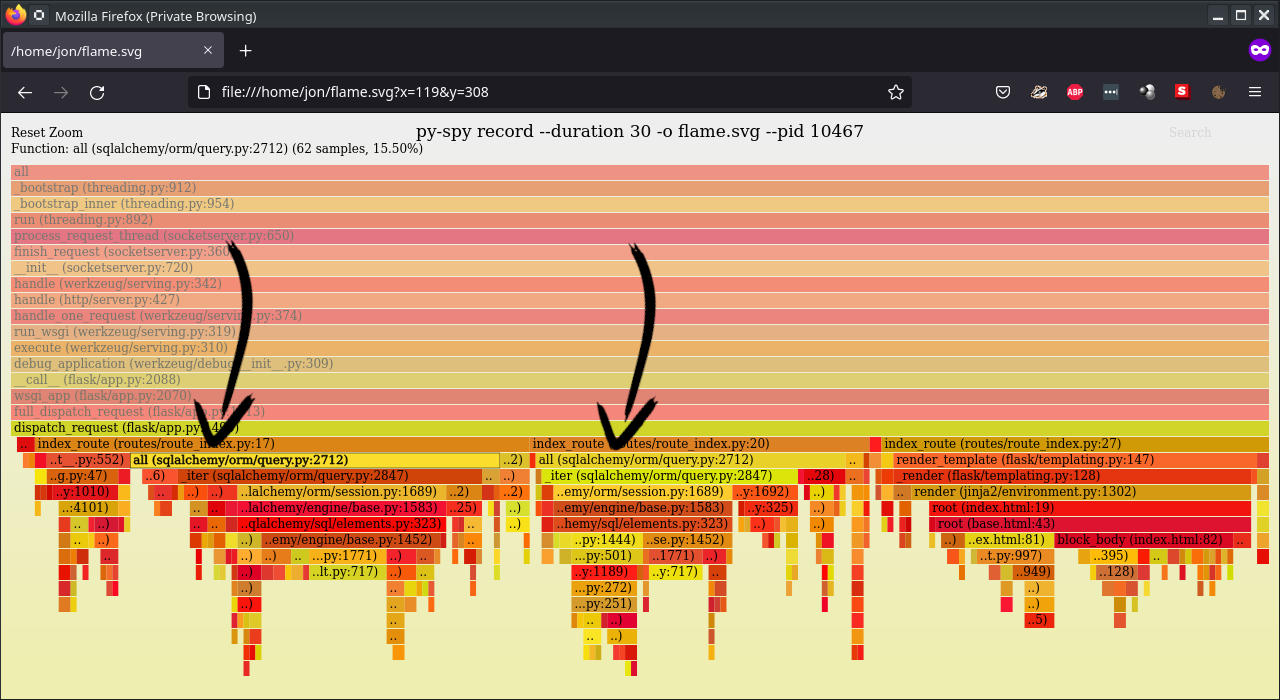Click the dispatch_request (flask/app.py) frame

pyautogui.click(x=100, y=428)
